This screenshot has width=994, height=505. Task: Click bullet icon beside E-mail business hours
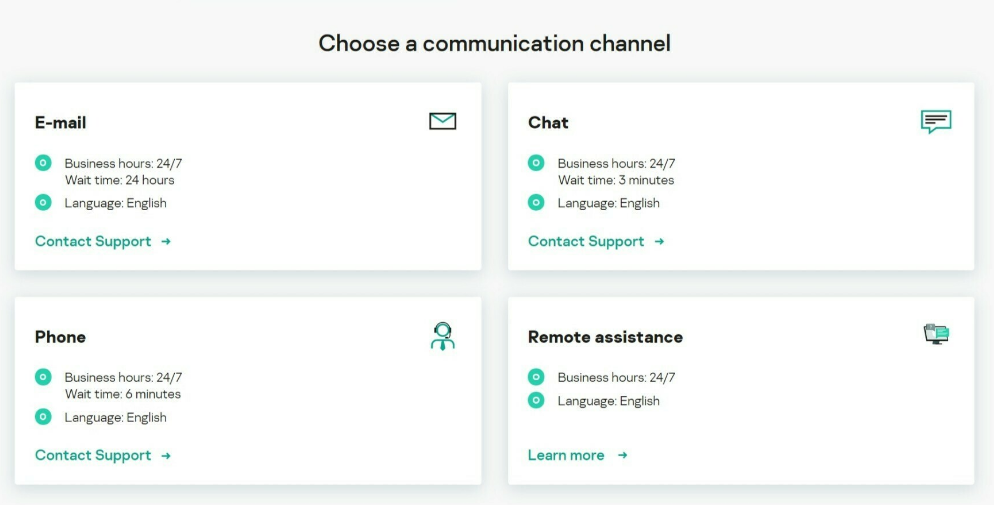coord(43,163)
